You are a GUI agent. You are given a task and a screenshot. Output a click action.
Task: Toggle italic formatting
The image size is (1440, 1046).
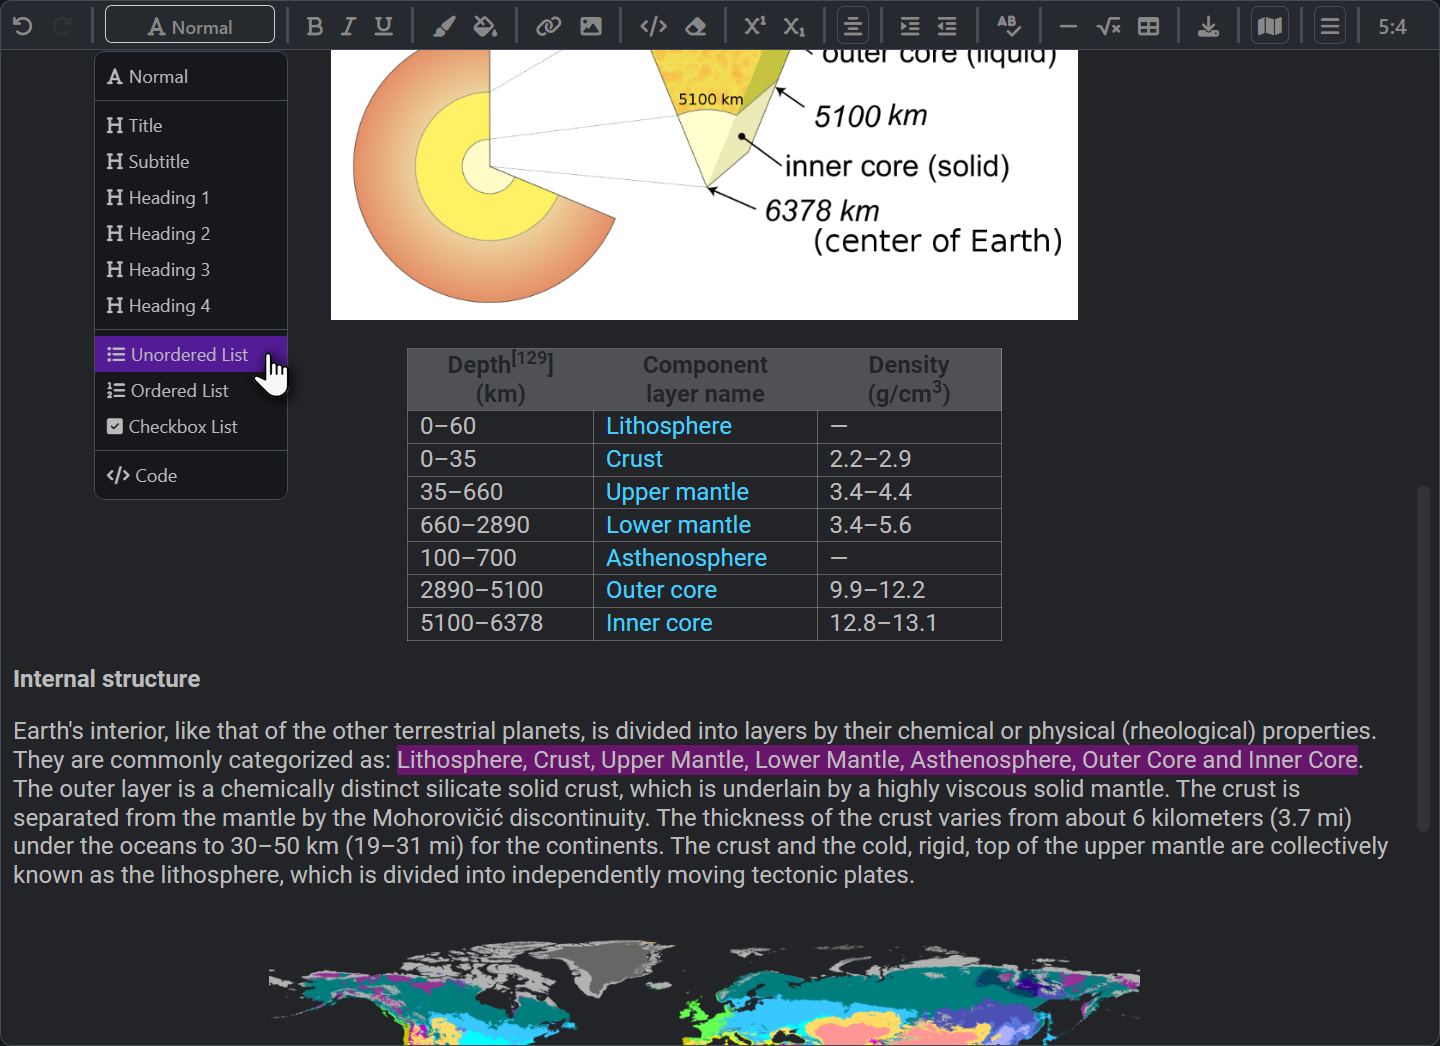pyautogui.click(x=348, y=27)
